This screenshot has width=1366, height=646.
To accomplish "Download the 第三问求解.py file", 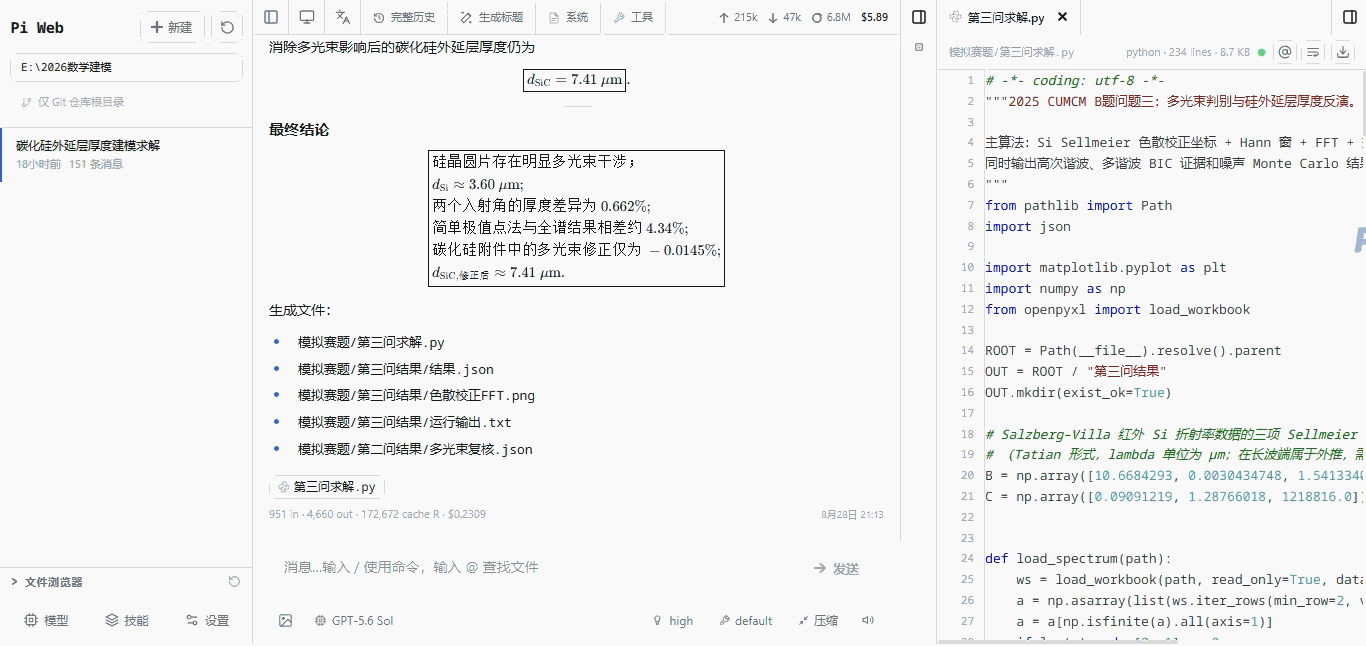I will [1343, 52].
